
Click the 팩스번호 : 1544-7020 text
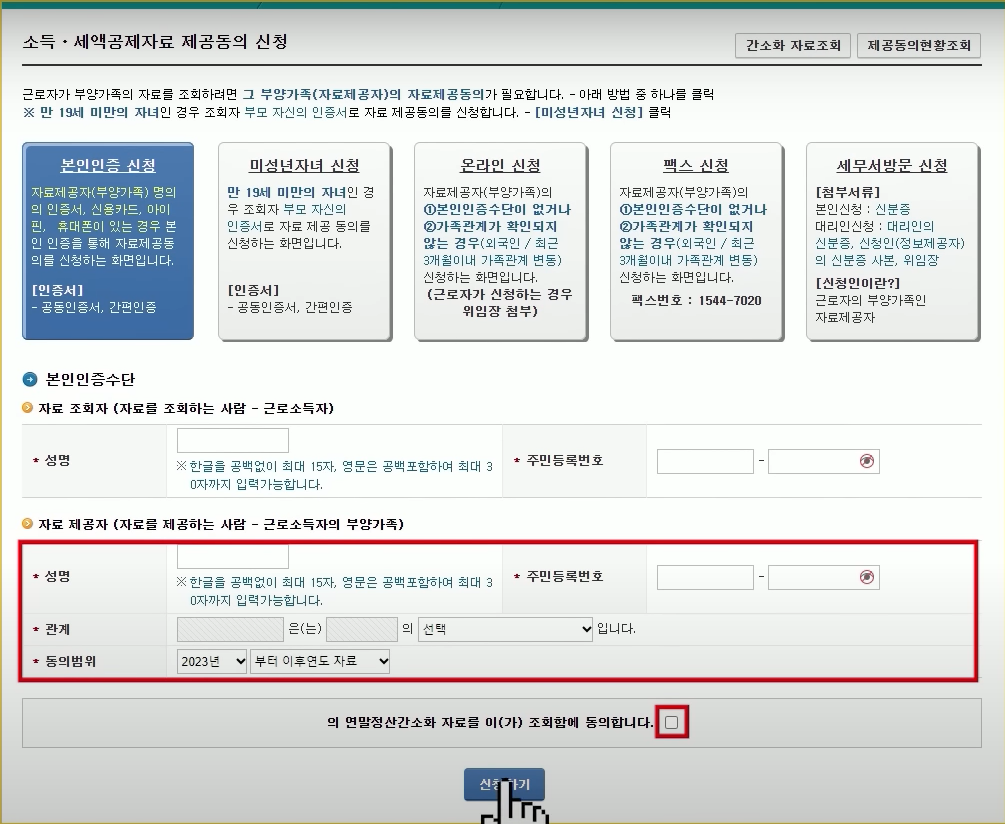point(696,301)
